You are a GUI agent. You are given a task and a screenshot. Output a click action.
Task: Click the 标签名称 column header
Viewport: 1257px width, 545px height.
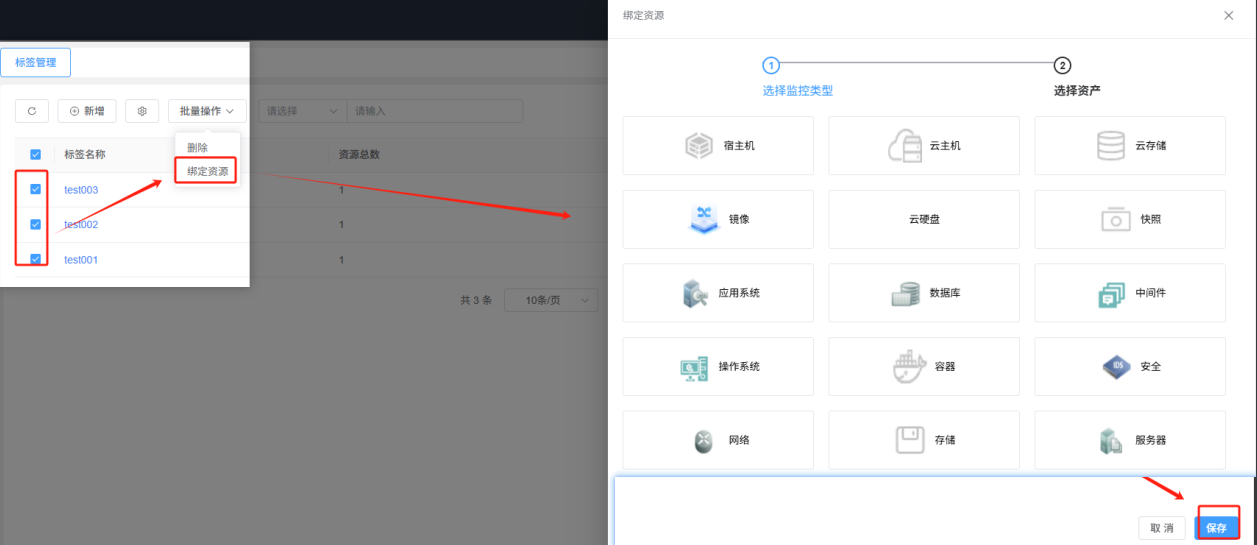point(85,155)
